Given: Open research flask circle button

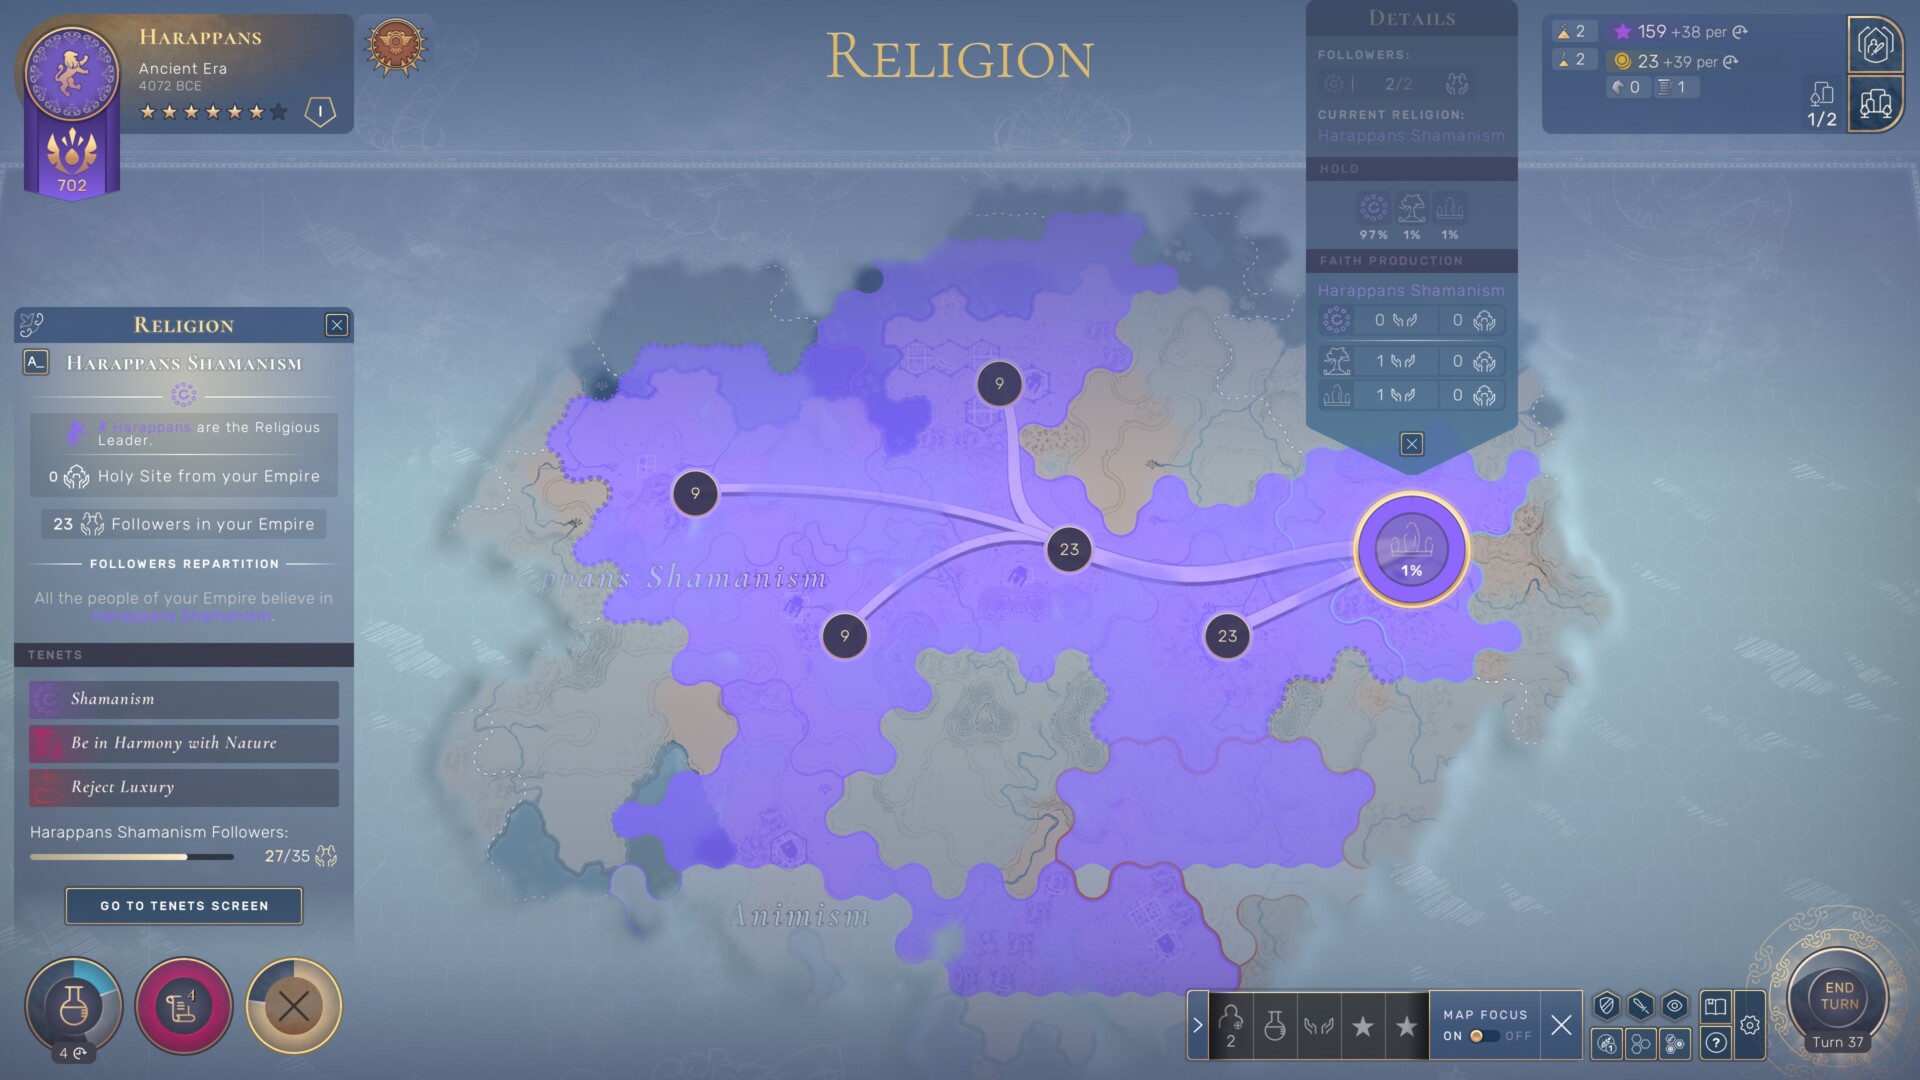Looking at the screenshot, I should (74, 1006).
